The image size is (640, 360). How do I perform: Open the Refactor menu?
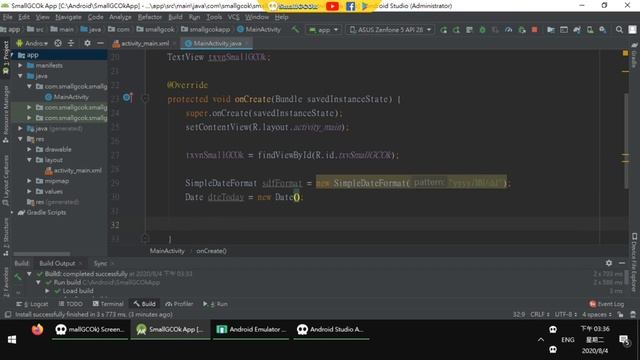pos(149,17)
